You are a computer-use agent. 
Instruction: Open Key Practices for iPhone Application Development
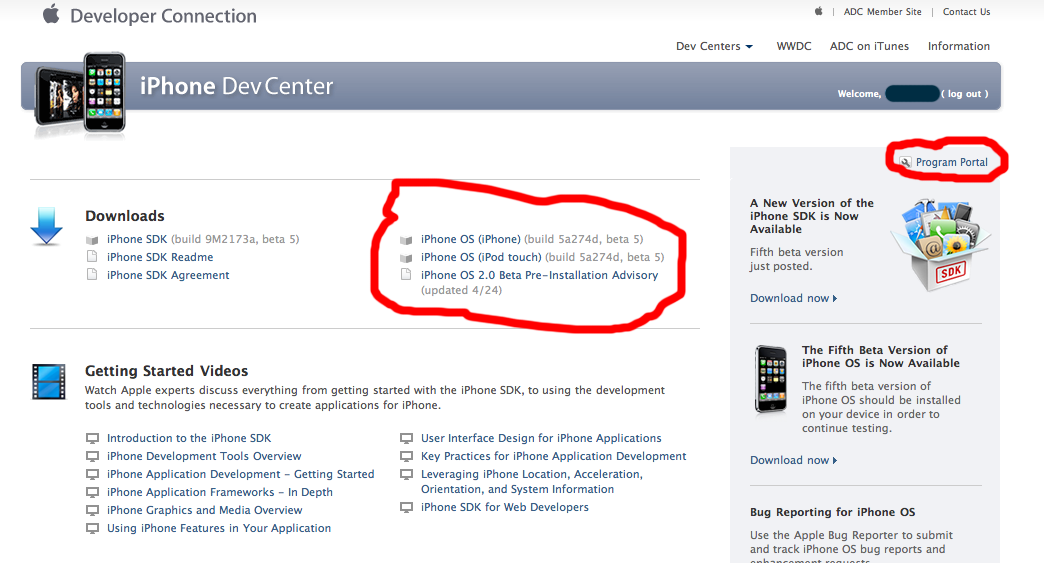pyautogui.click(x=553, y=456)
